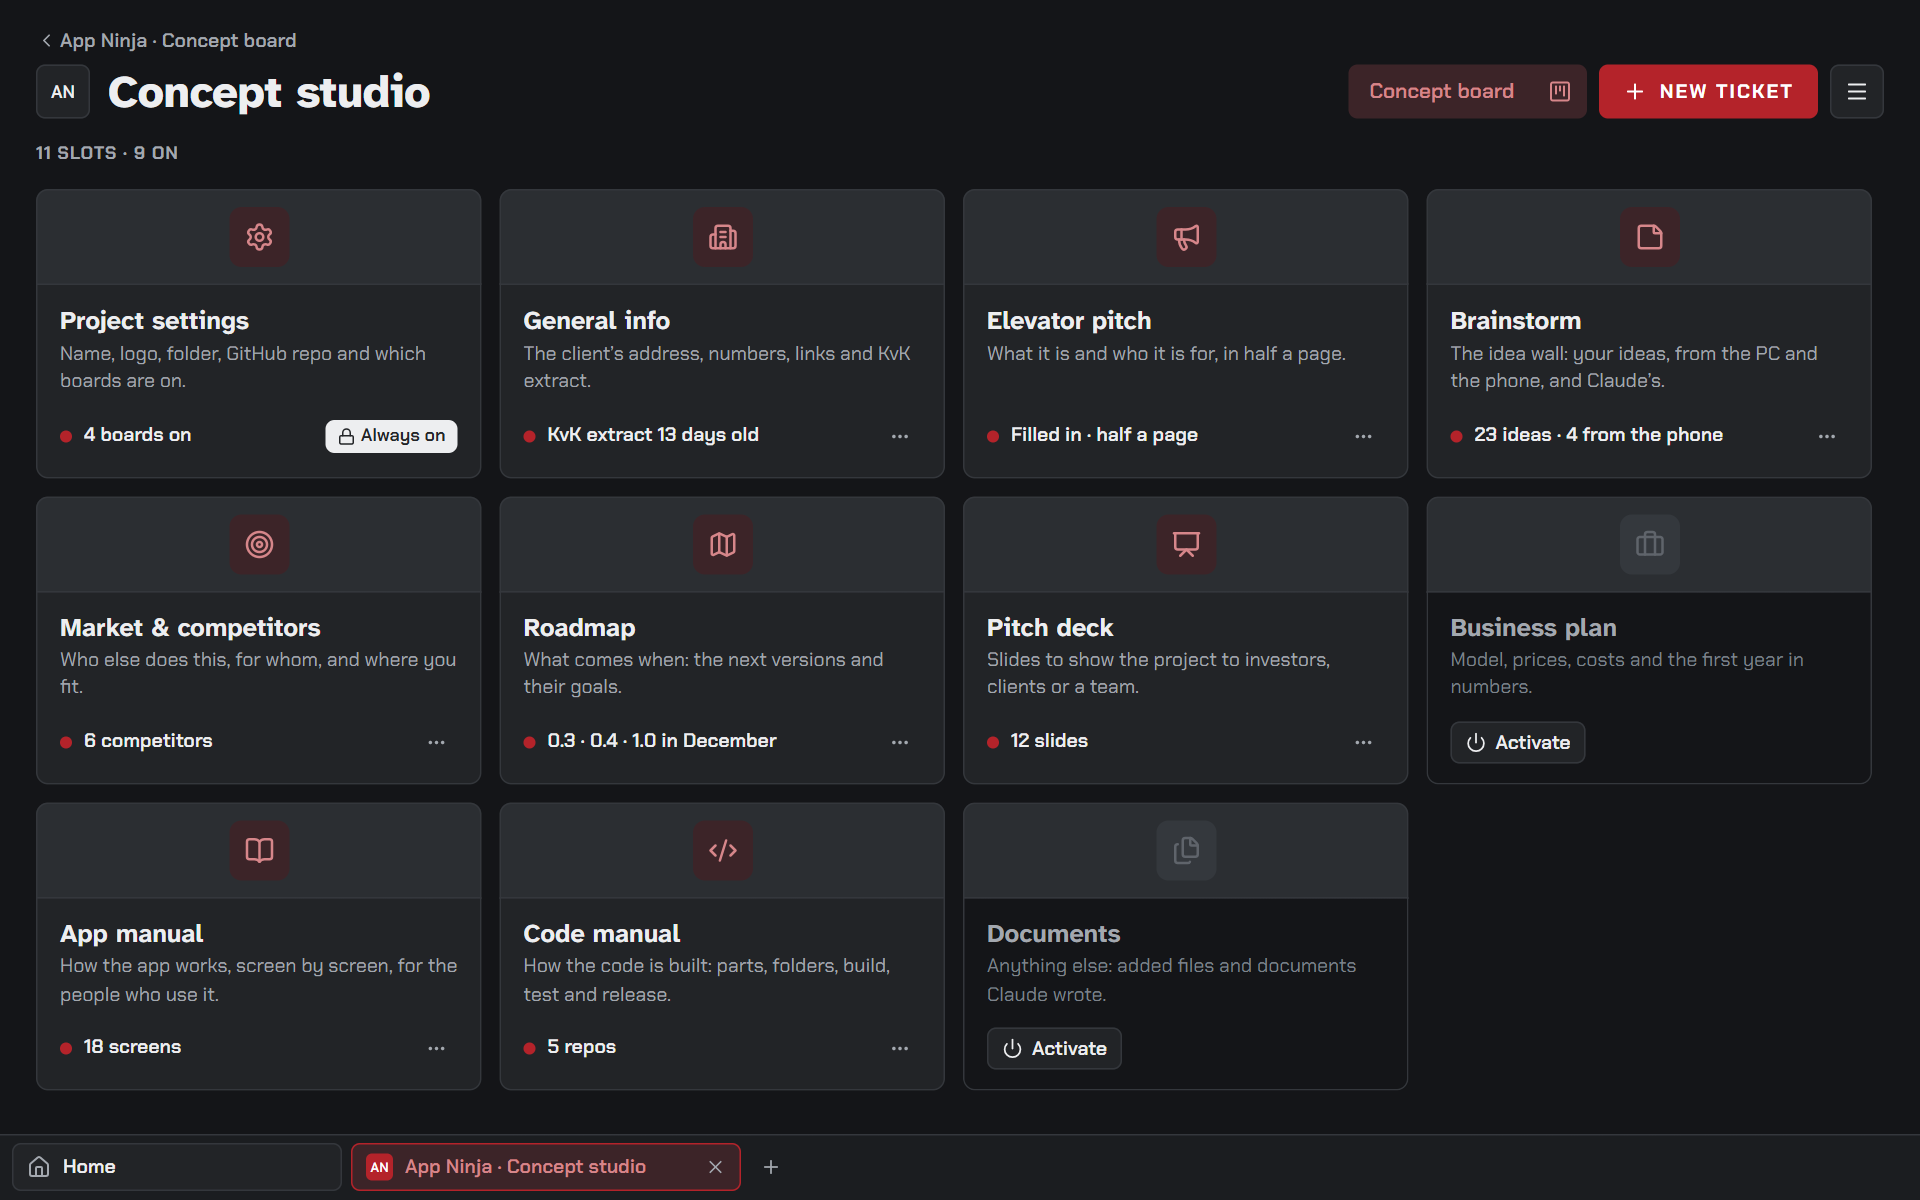The height and width of the screenshot is (1200, 1920).
Task: Open the hamburger menu in the header
Action: pyautogui.click(x=1857, y=92)
